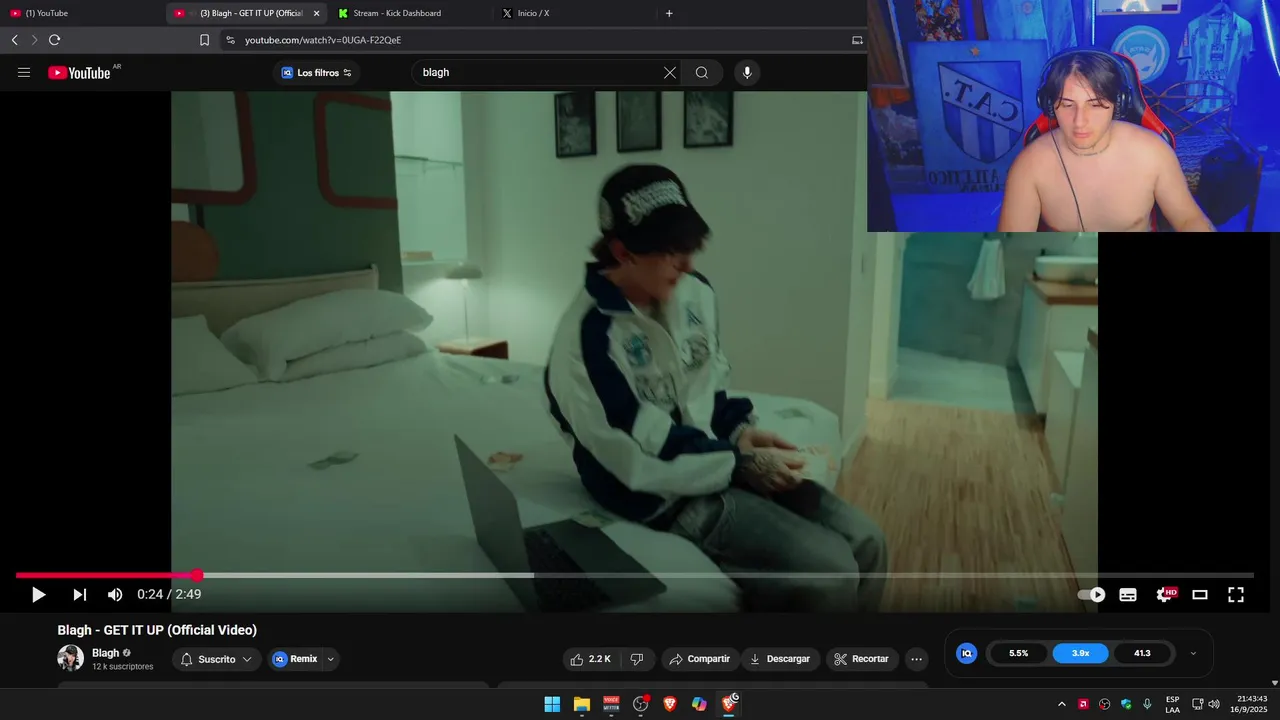Click the cast icon in the address bar
This screenshot has width=1280, height=720.
tap(857, 40)
